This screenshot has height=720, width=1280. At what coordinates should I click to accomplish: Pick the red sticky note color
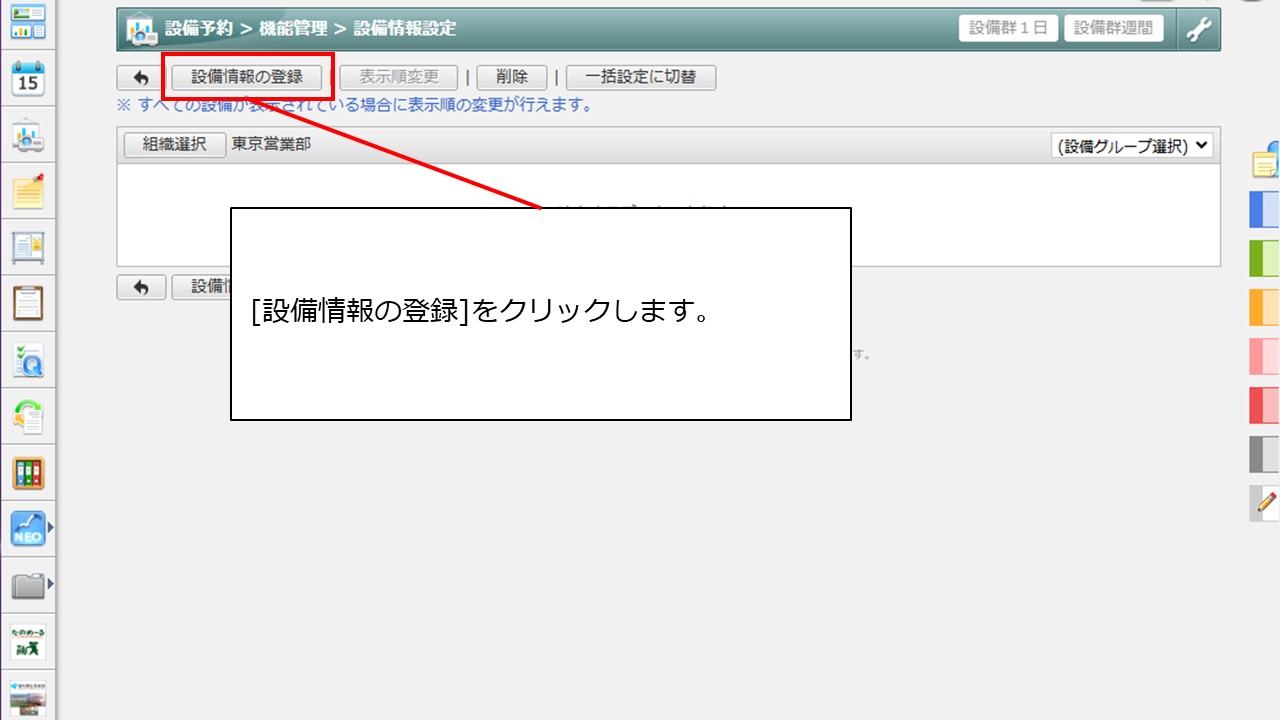point(1265,405)
